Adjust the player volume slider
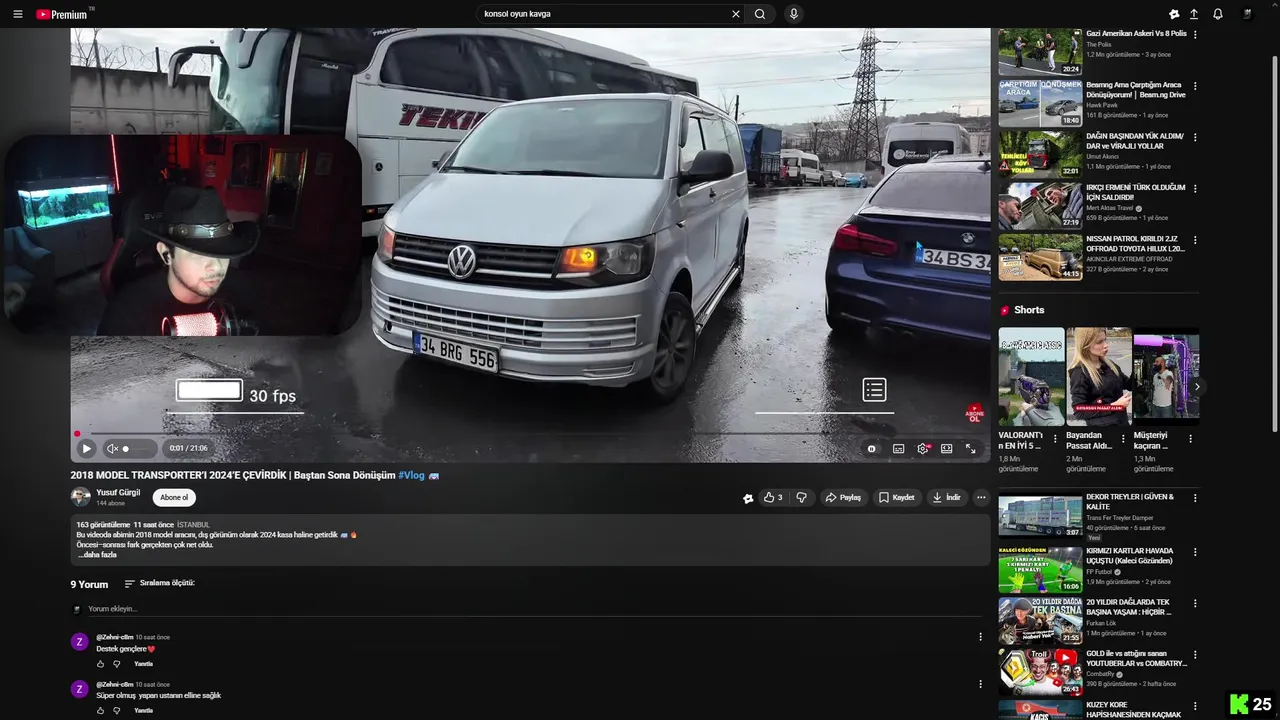 138,449
